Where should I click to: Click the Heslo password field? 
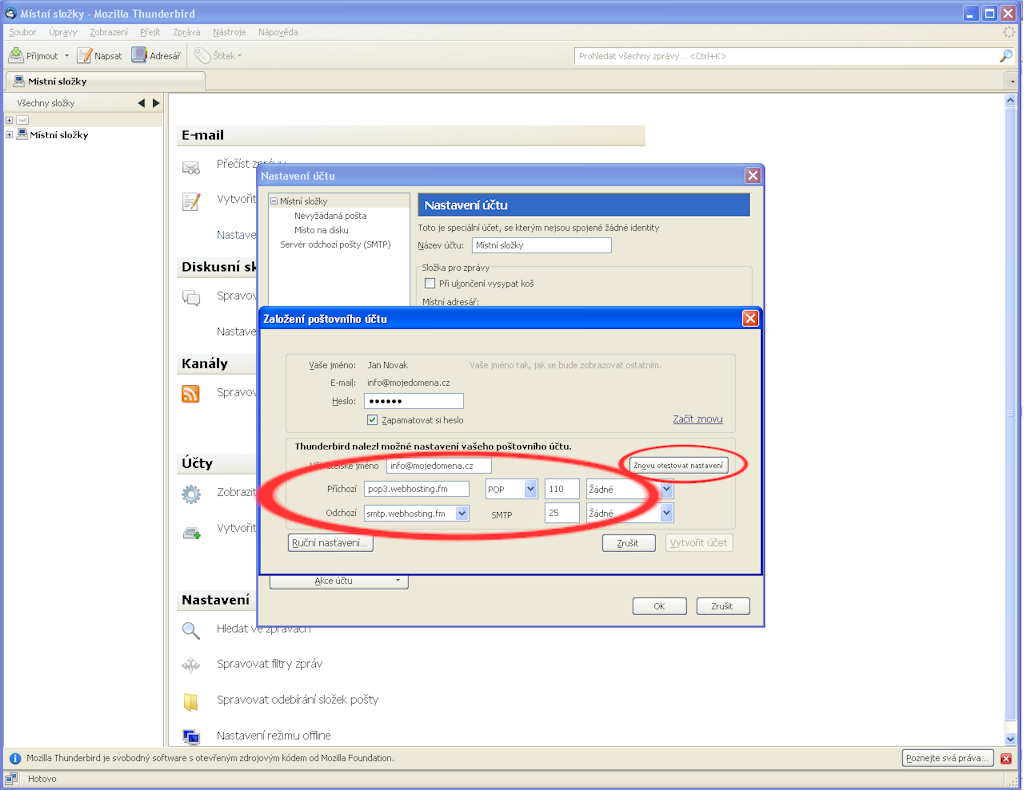coord(413,401)
